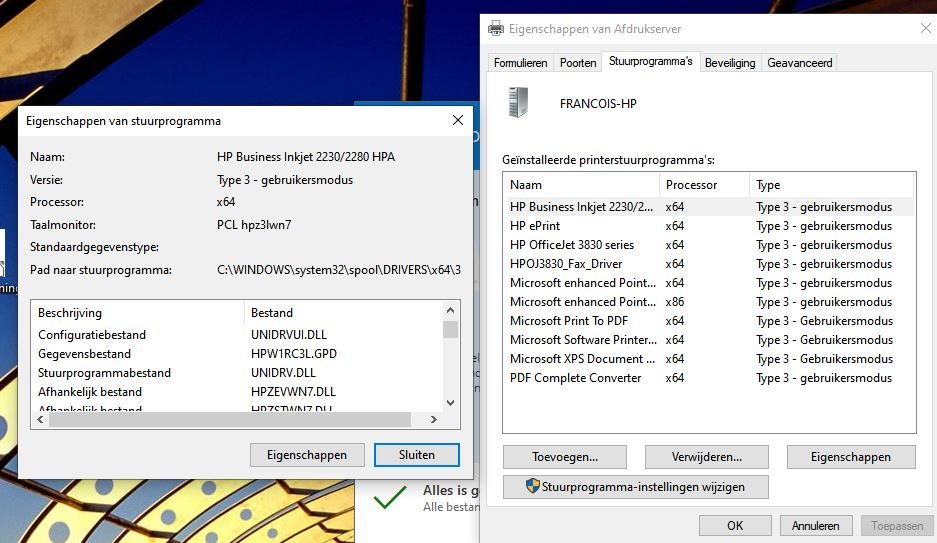Click the UNIDRVUI.DLL file name
The image size is (937, 543).
[289, 335]
